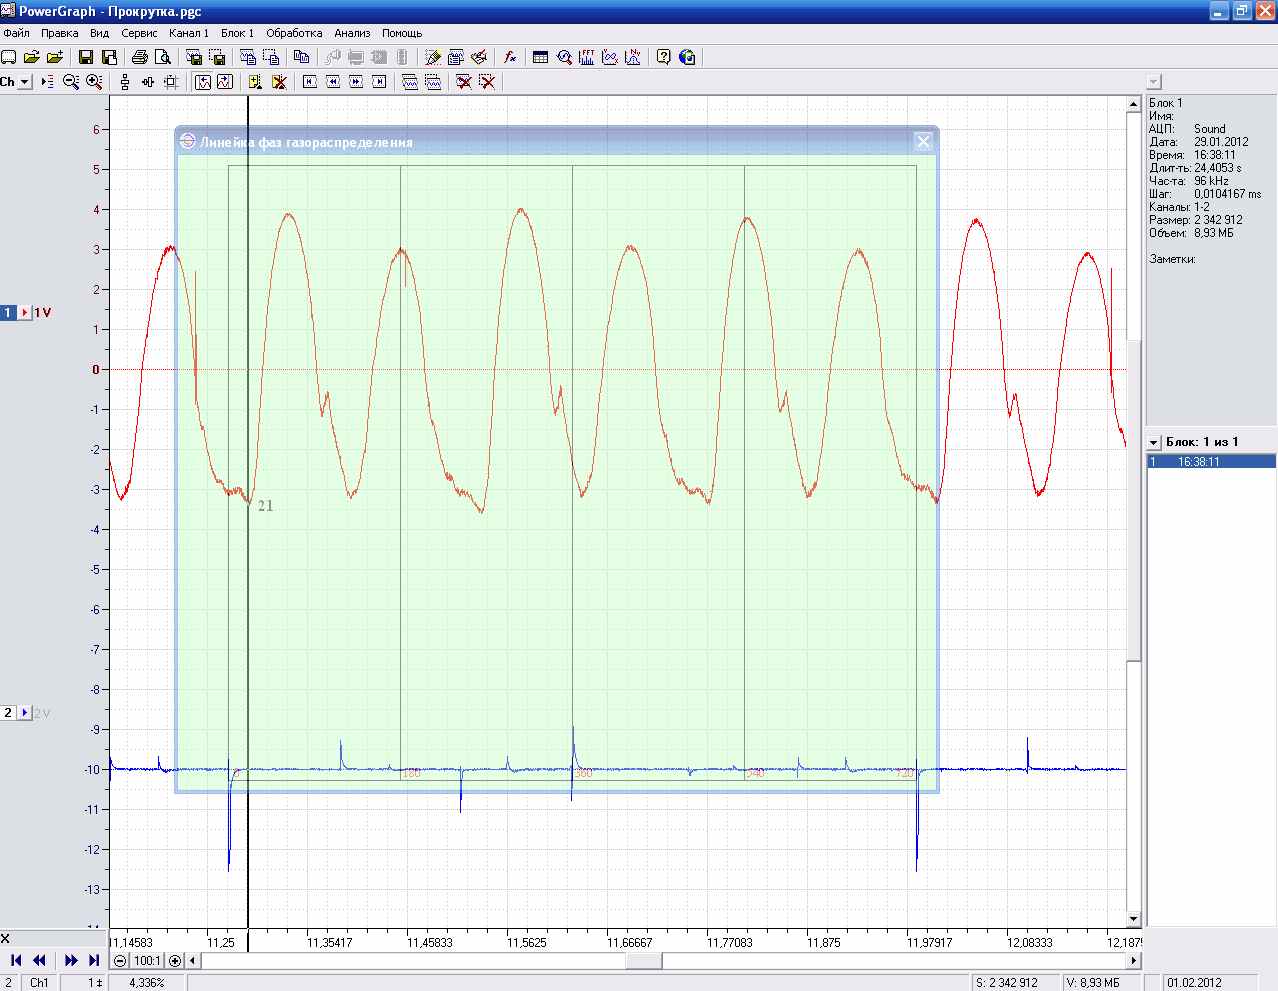The image size is (1278, 991).
Task: Click the 29.01.2012 date value
Action: pyautogui.click(x=1222, y=142)
